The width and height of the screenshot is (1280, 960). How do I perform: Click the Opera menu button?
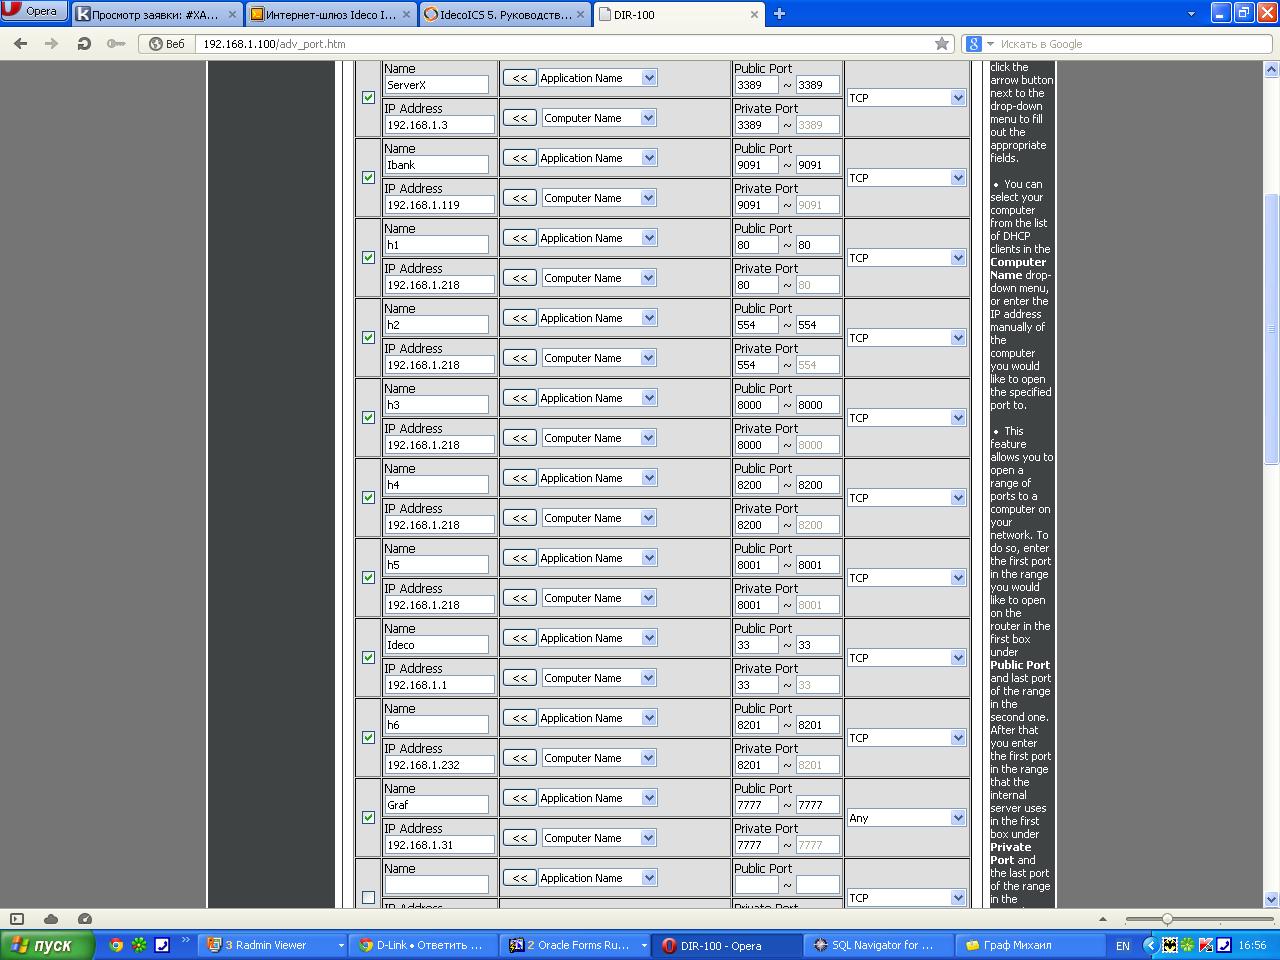click(x=34, y=11)
